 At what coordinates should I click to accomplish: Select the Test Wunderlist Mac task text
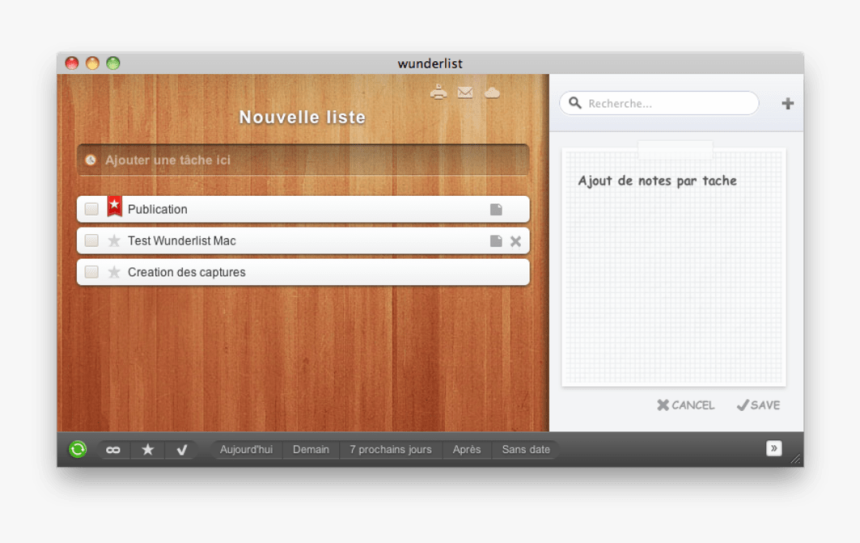click(182, 241)
